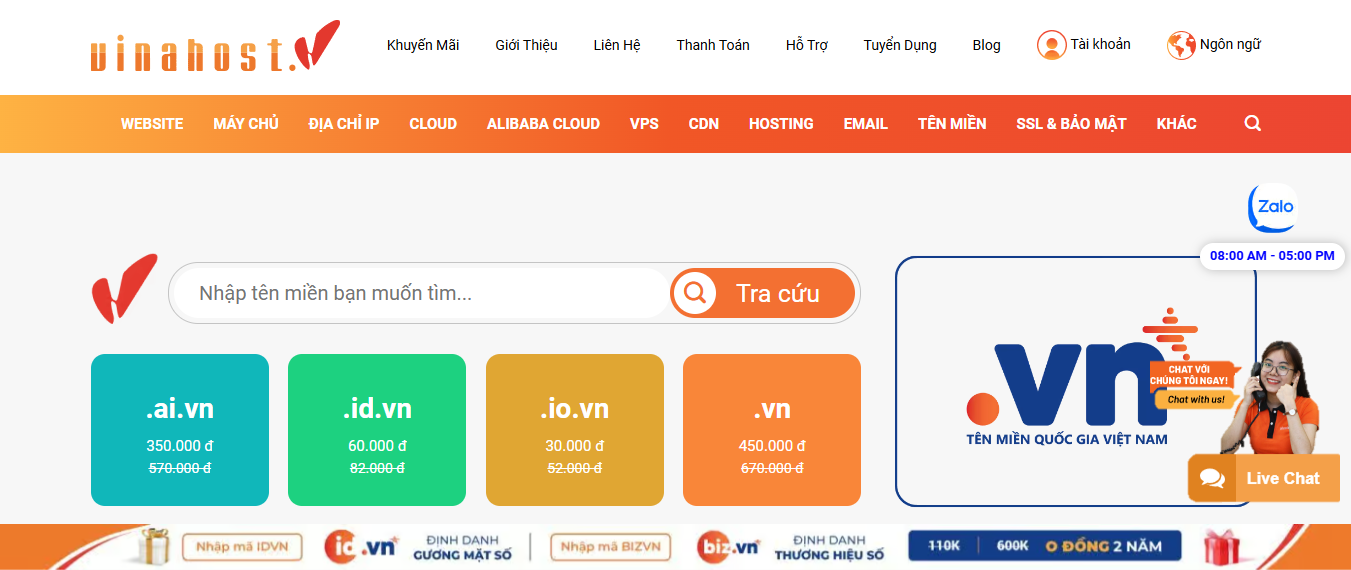The width and height of the screenshot is (1351, 570).
Task: Click struck-through 570.000 đ price
Action: pos(180,468)
